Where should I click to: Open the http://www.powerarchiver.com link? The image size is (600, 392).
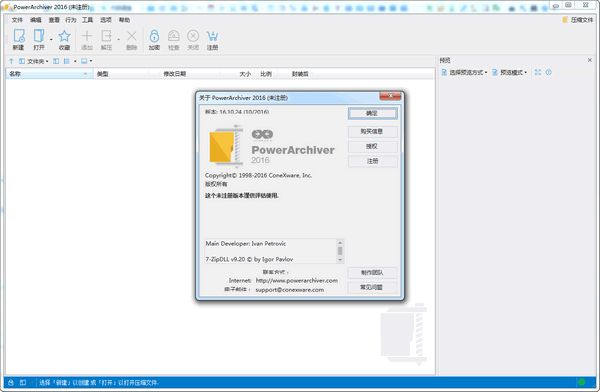(297, 281)
